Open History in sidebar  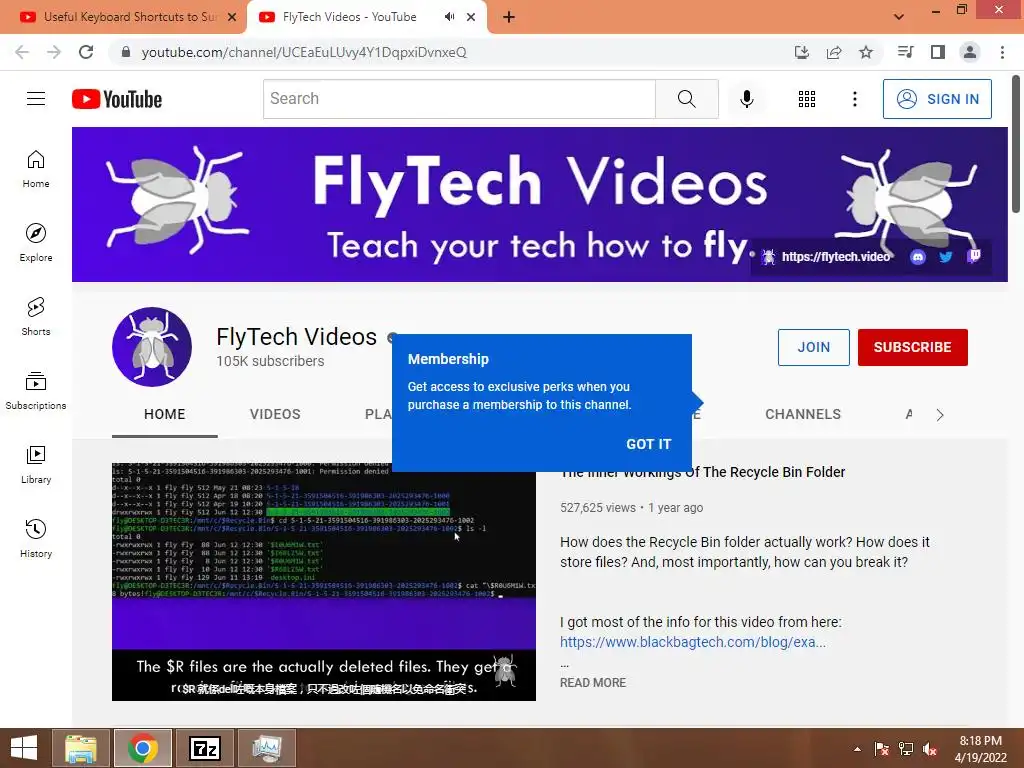[x=36, y=538]
